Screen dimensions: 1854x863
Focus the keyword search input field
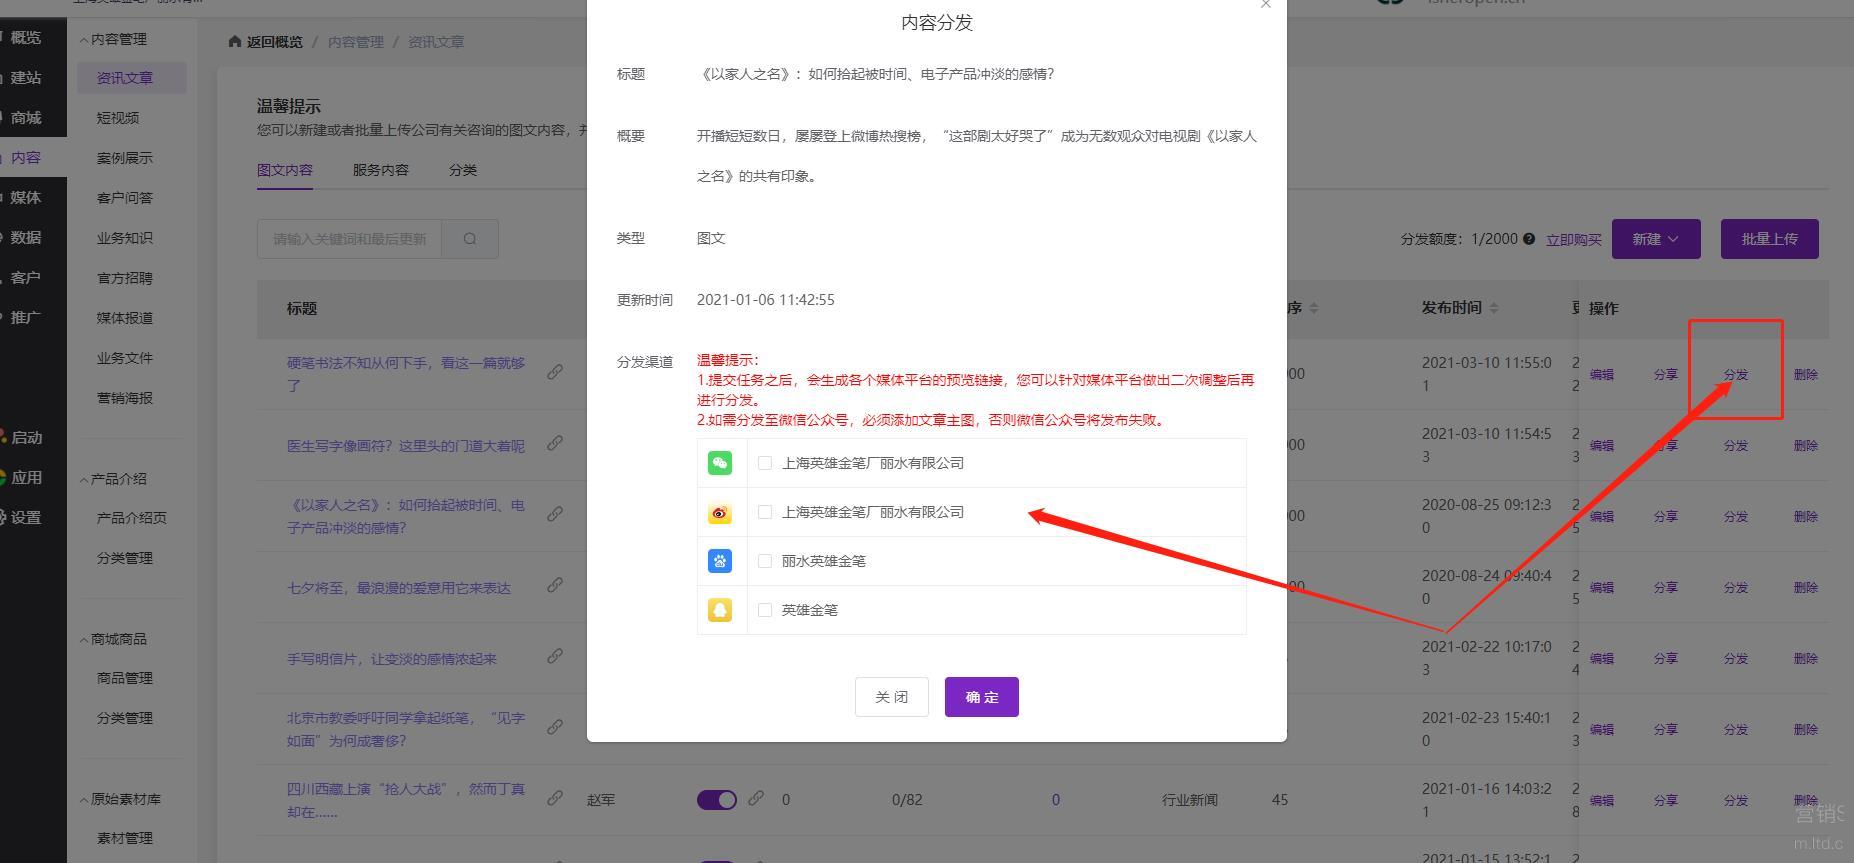point(349,239)
